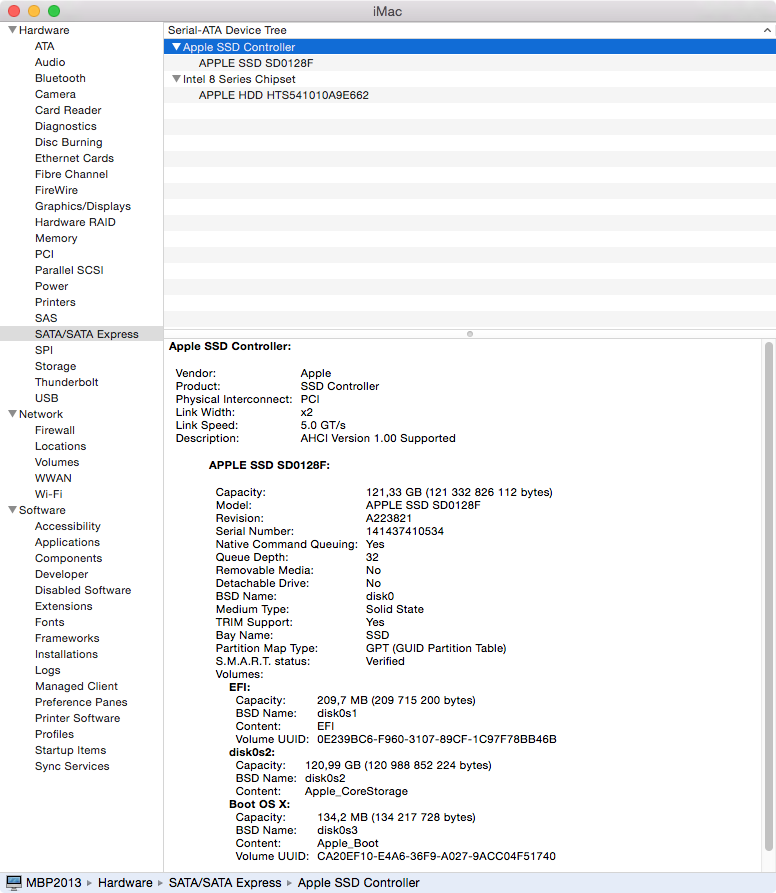The width and height of the screenshot is (776, 893).
Task: Select SATA/SATA Express in the sidebar
Action: coord(81,334)
